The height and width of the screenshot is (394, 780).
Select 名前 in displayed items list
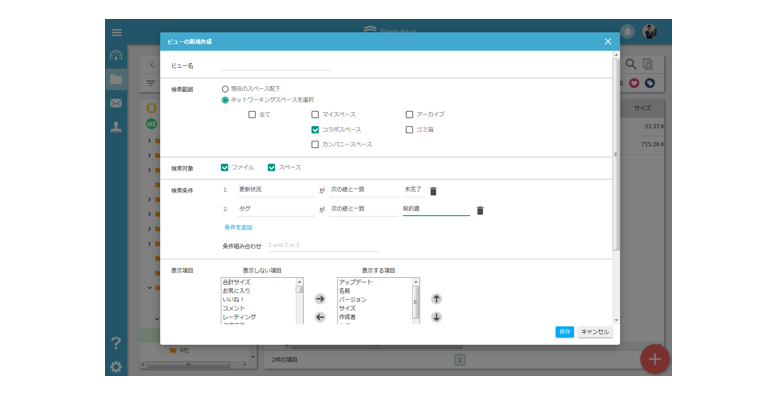(344, 291)
